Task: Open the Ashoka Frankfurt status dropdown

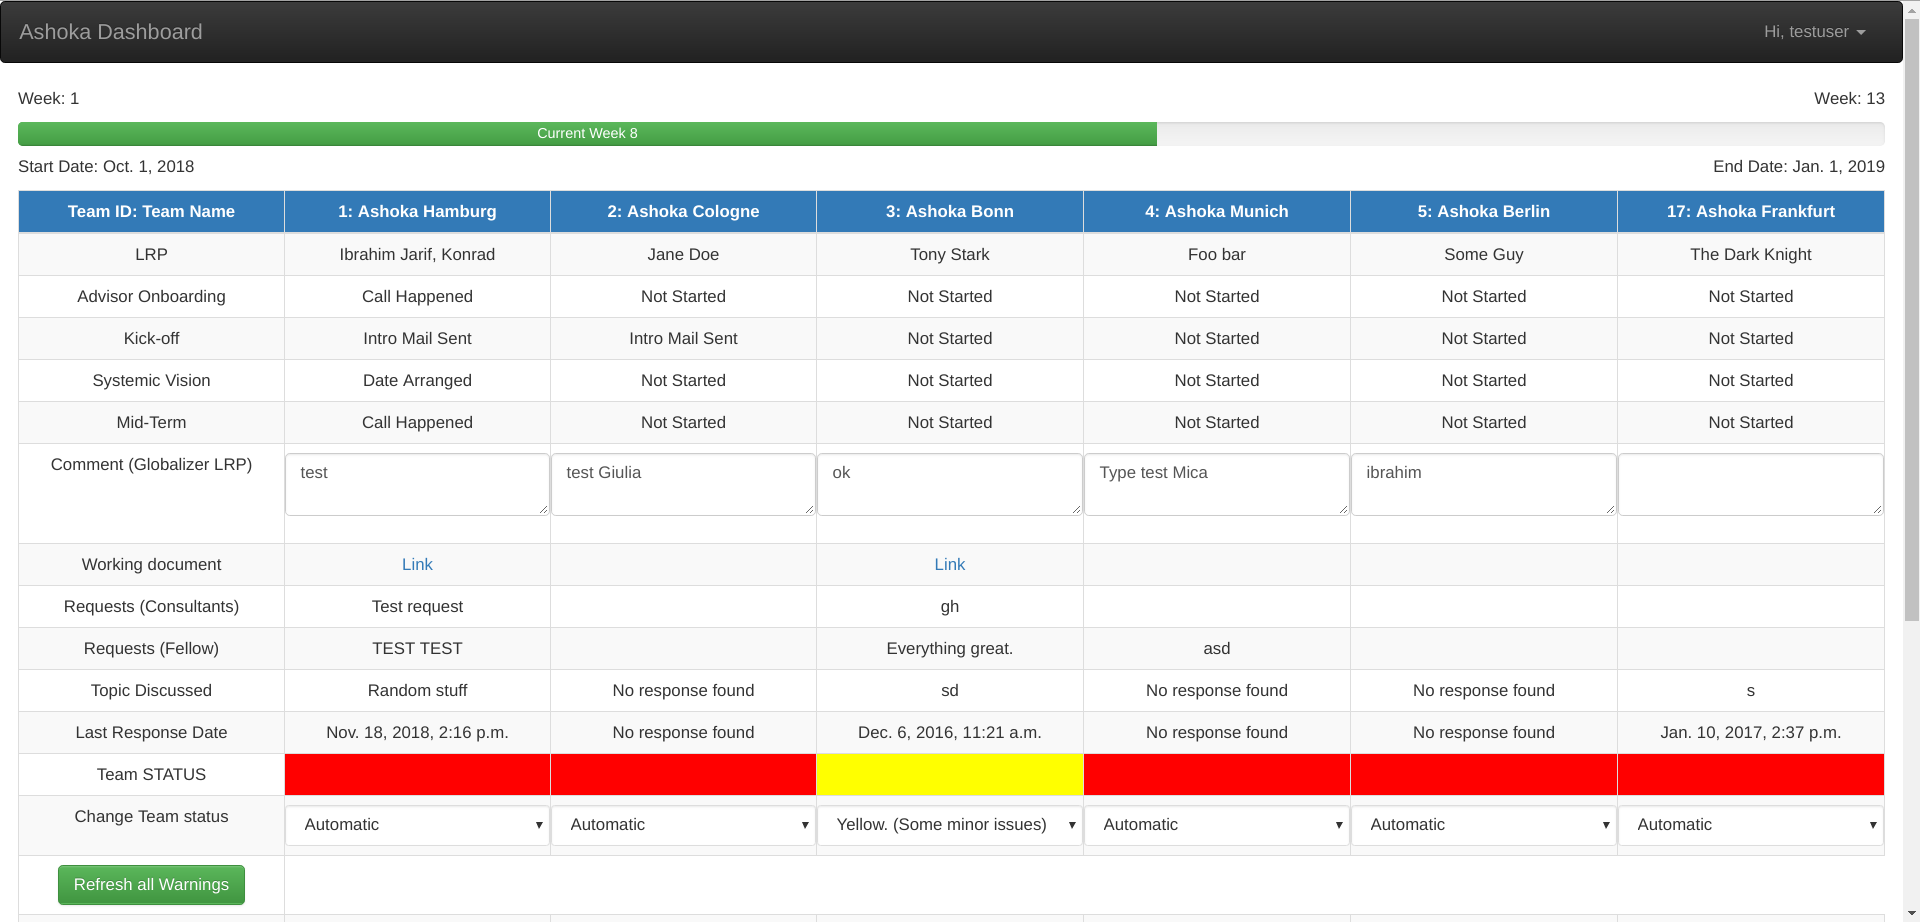Action: point(1750,824)
